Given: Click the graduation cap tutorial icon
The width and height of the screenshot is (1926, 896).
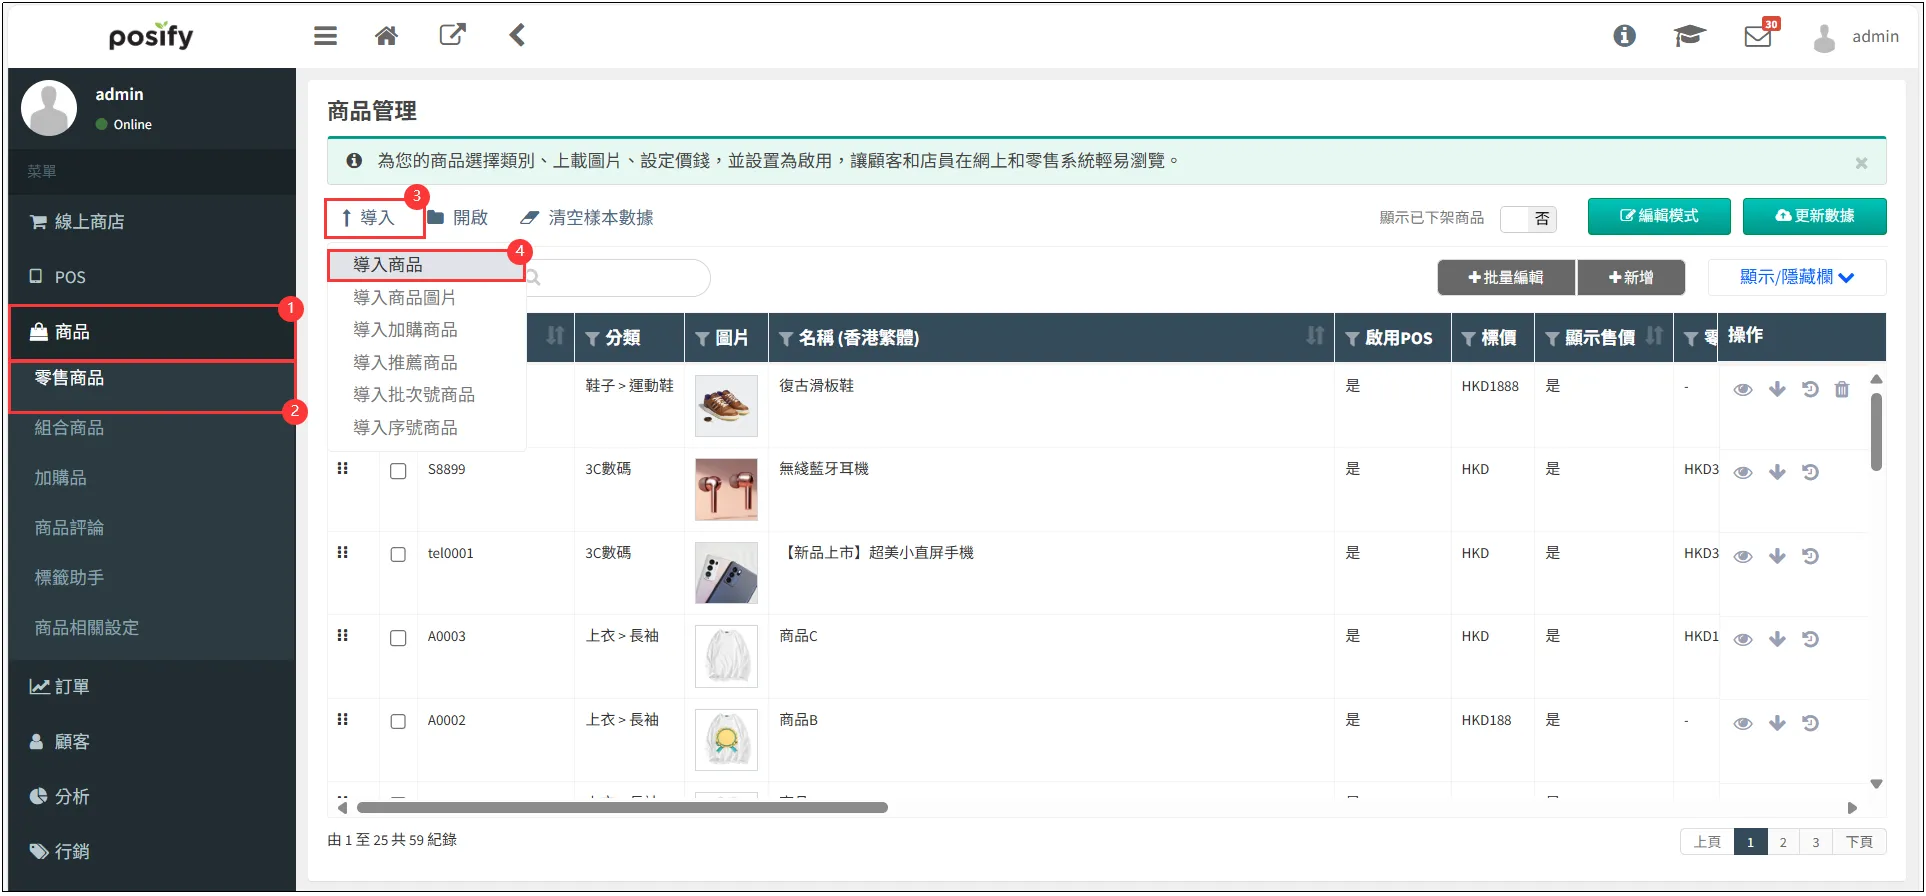Looking at the screenshot, I should [x=1689, y=37].
